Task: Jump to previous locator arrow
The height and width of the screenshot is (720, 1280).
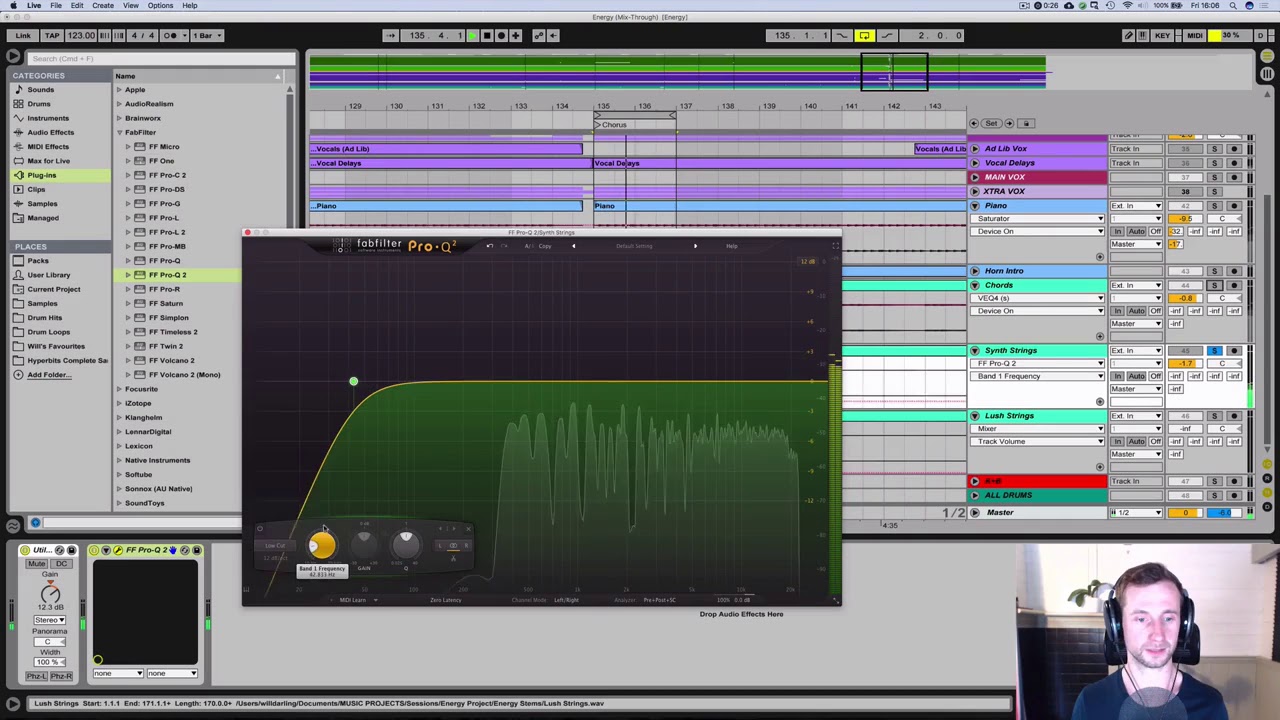Action: (x=974, y=123)
